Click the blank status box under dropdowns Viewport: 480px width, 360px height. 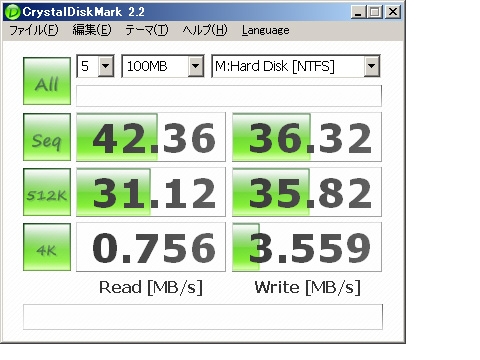[229, 96]
